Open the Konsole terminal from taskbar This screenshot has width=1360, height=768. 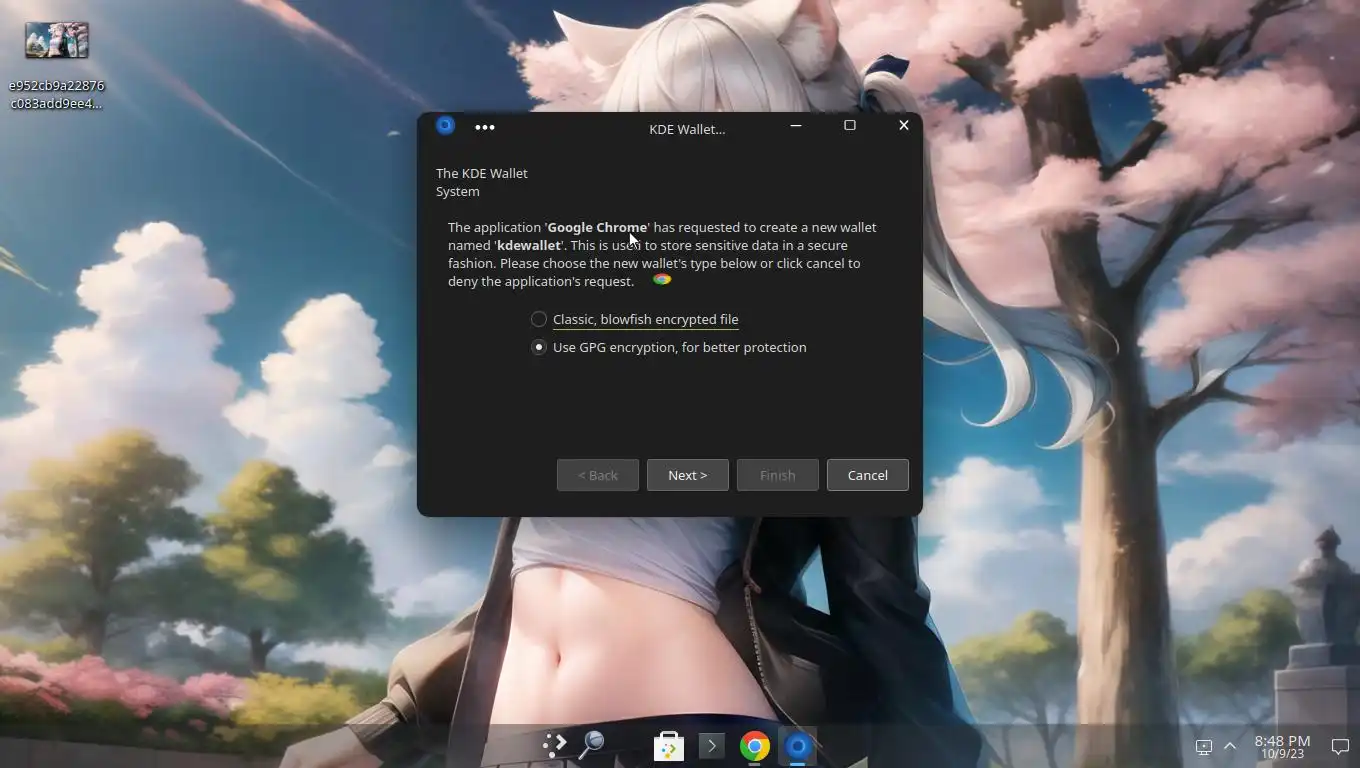pos(712,745)
